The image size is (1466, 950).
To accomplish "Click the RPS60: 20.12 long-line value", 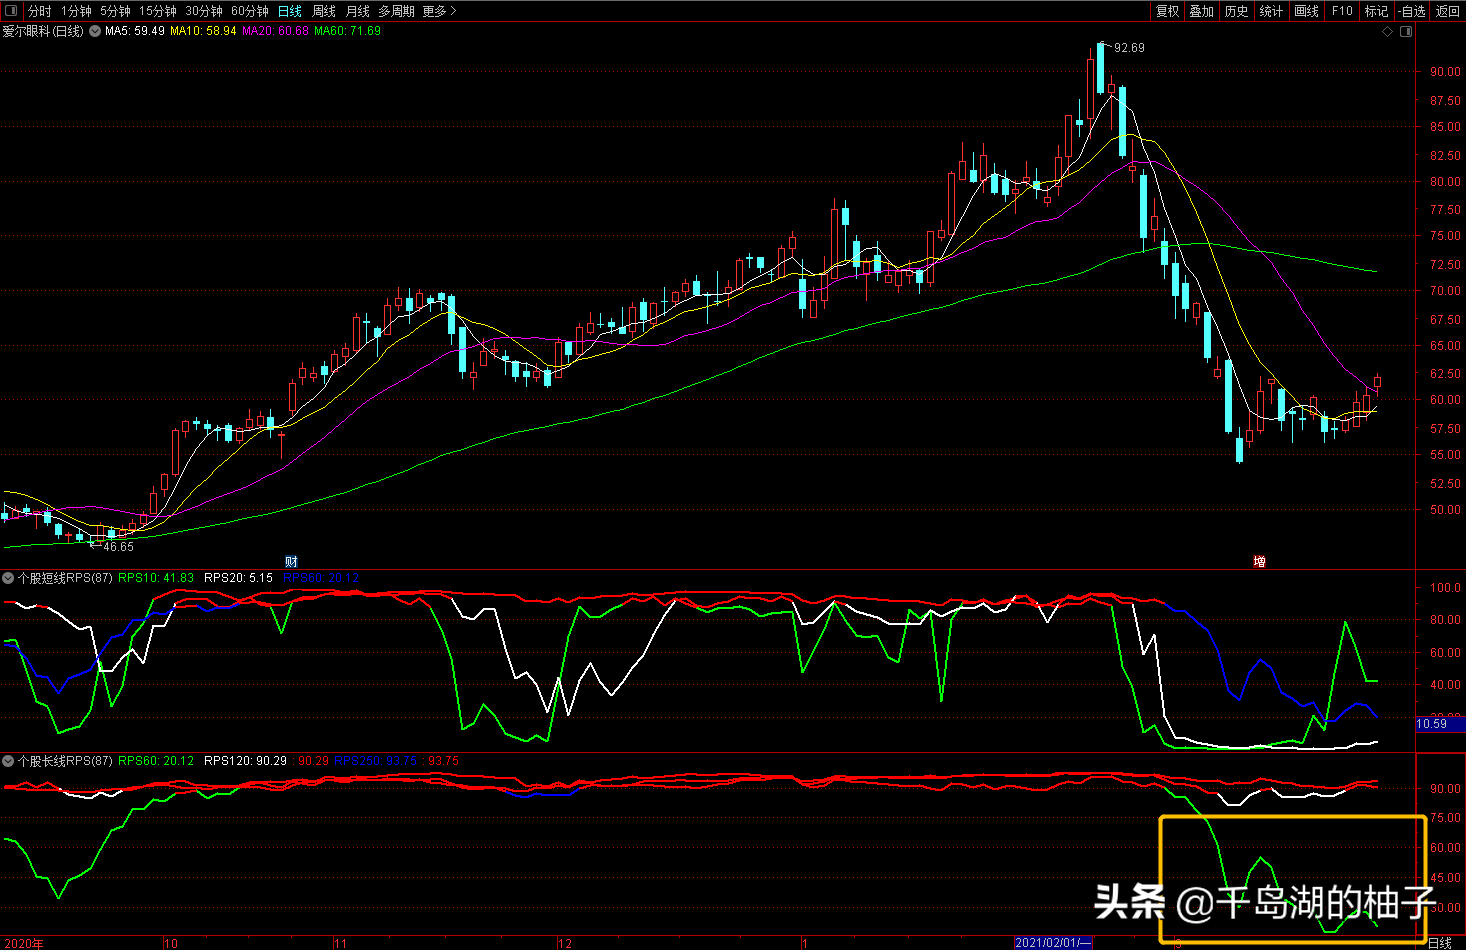I will click(156, 761).
